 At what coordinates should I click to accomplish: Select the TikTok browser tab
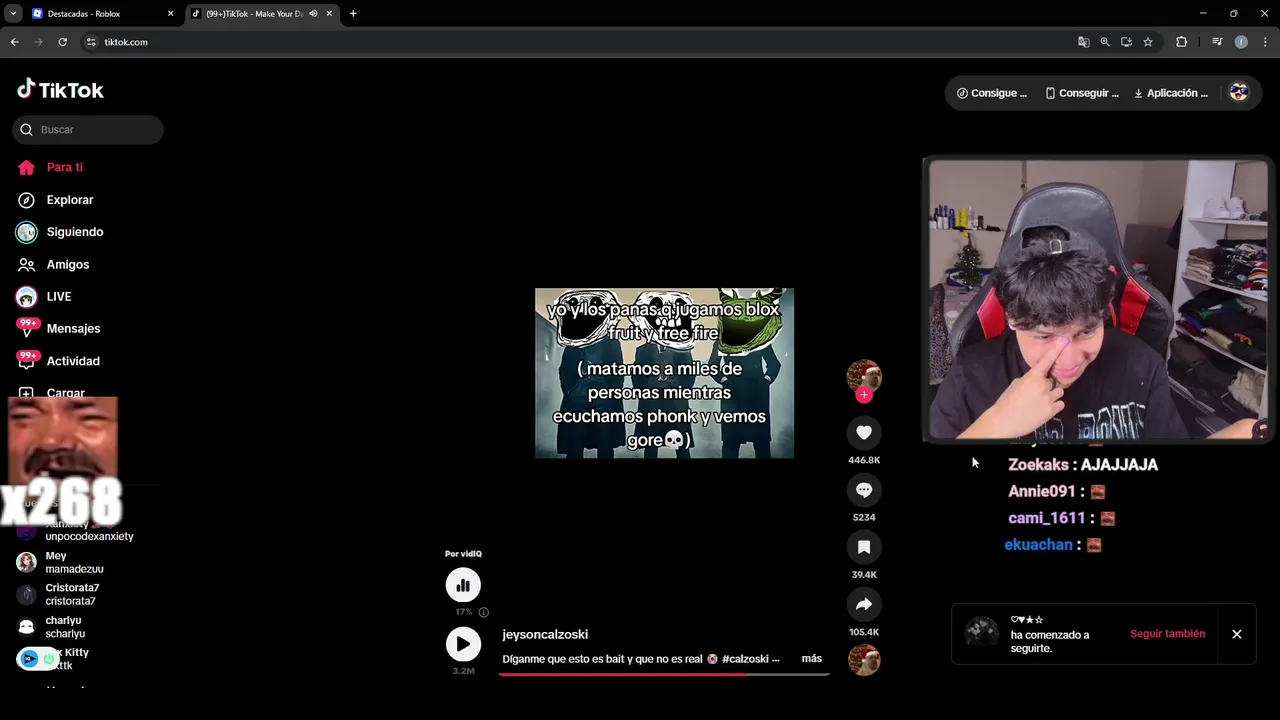260,14
